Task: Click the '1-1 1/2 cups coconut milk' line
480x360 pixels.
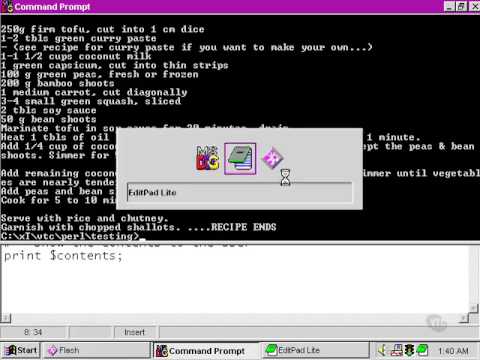Action: tap(76, 56)
